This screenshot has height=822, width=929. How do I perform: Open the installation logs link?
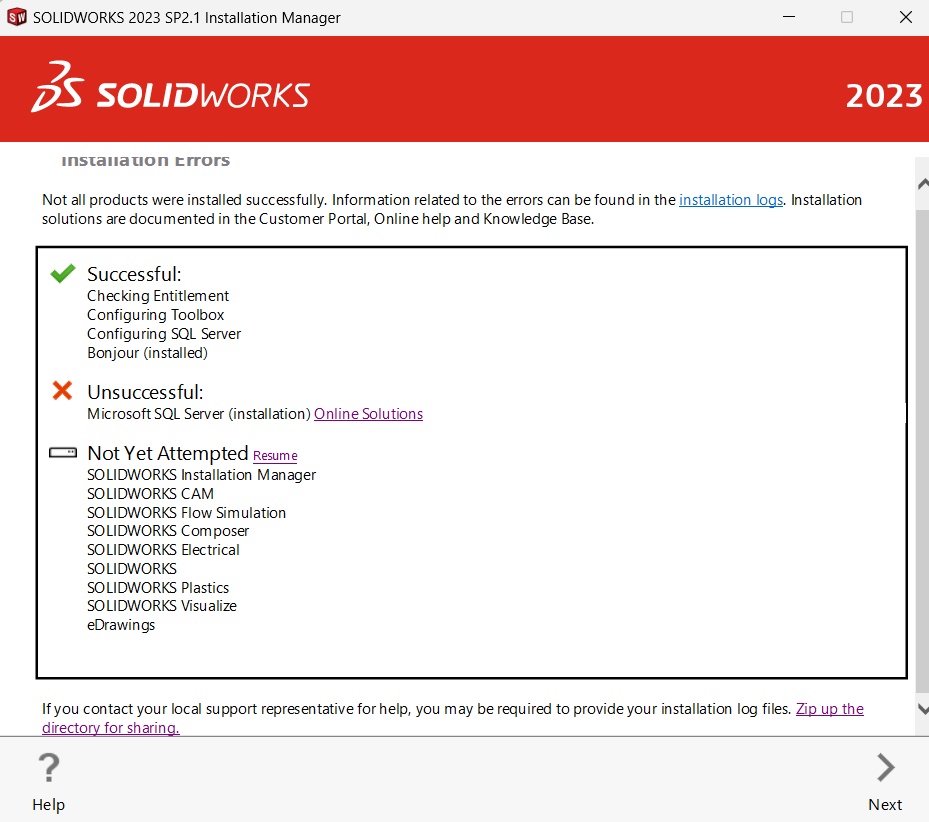click(x=731, y=200)
